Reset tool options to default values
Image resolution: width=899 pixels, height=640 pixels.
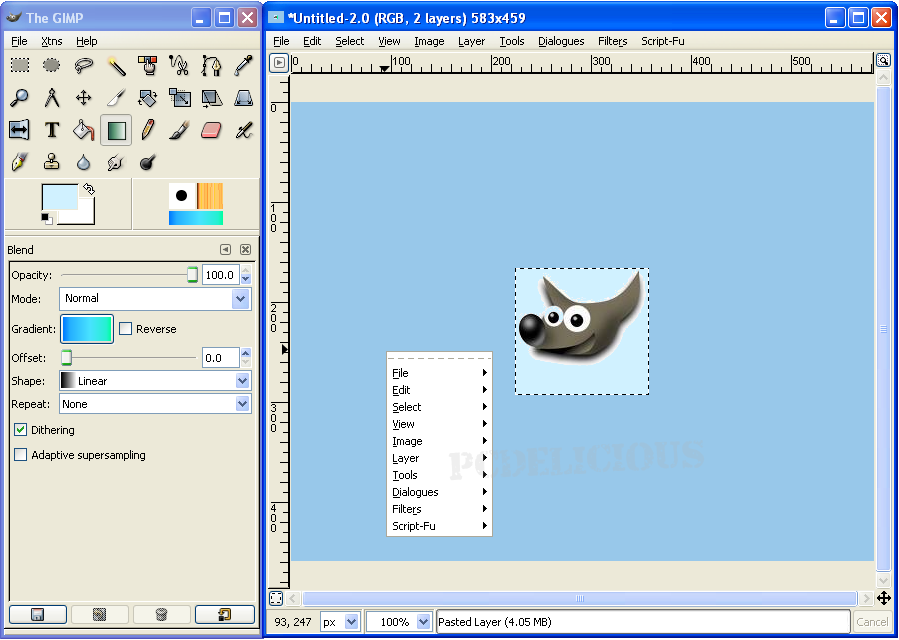(x=225, y=615)
